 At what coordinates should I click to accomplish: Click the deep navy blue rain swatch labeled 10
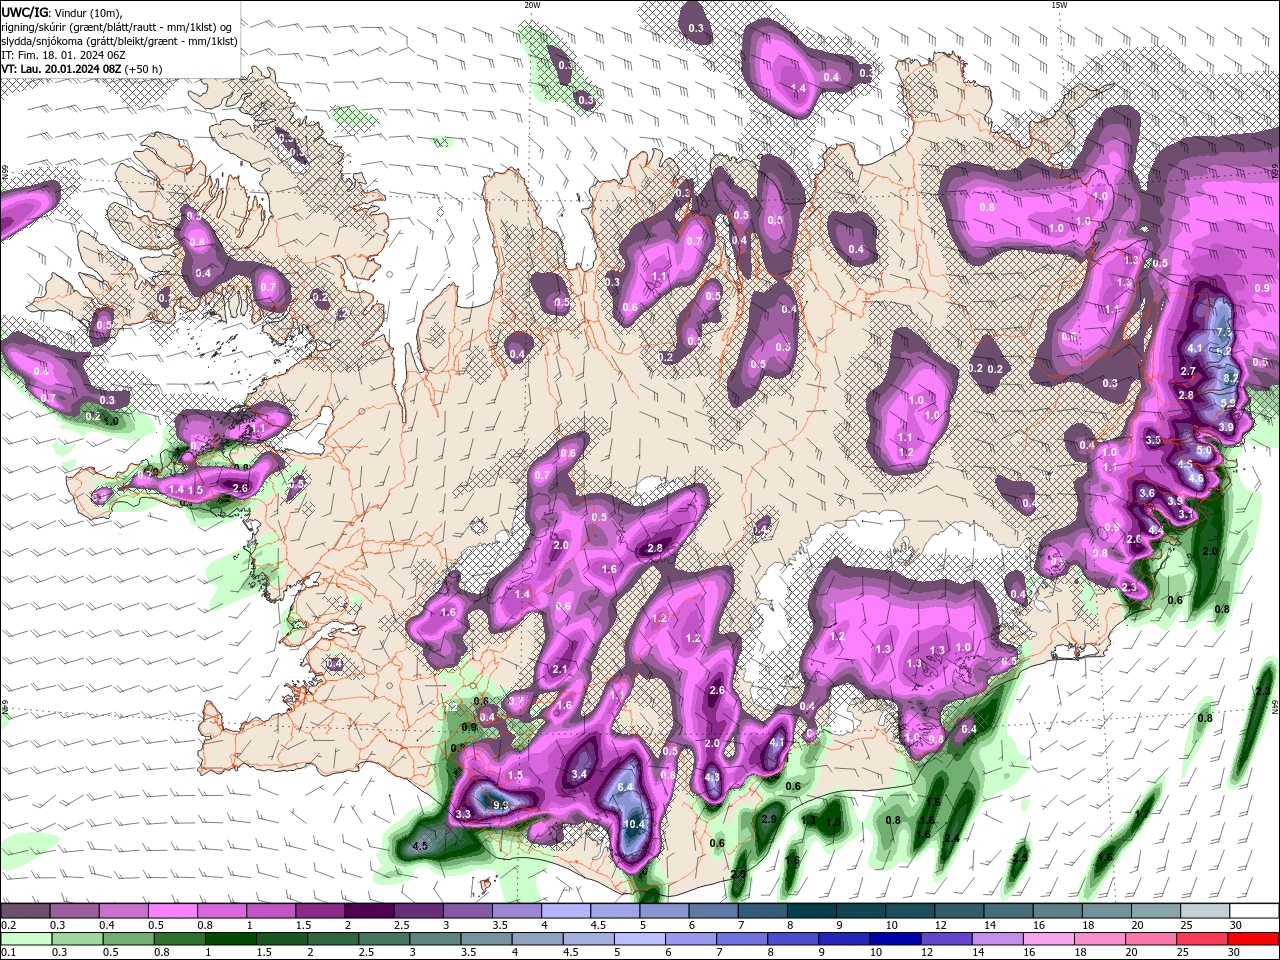tap(895, 938)
